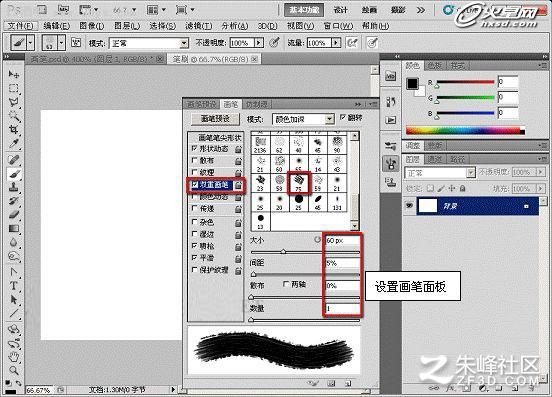The height and width of the screenshot is (397, 552).
Task: Select the Move tool in toolbox
Action: pyautogui.click(x=14, y=74)
